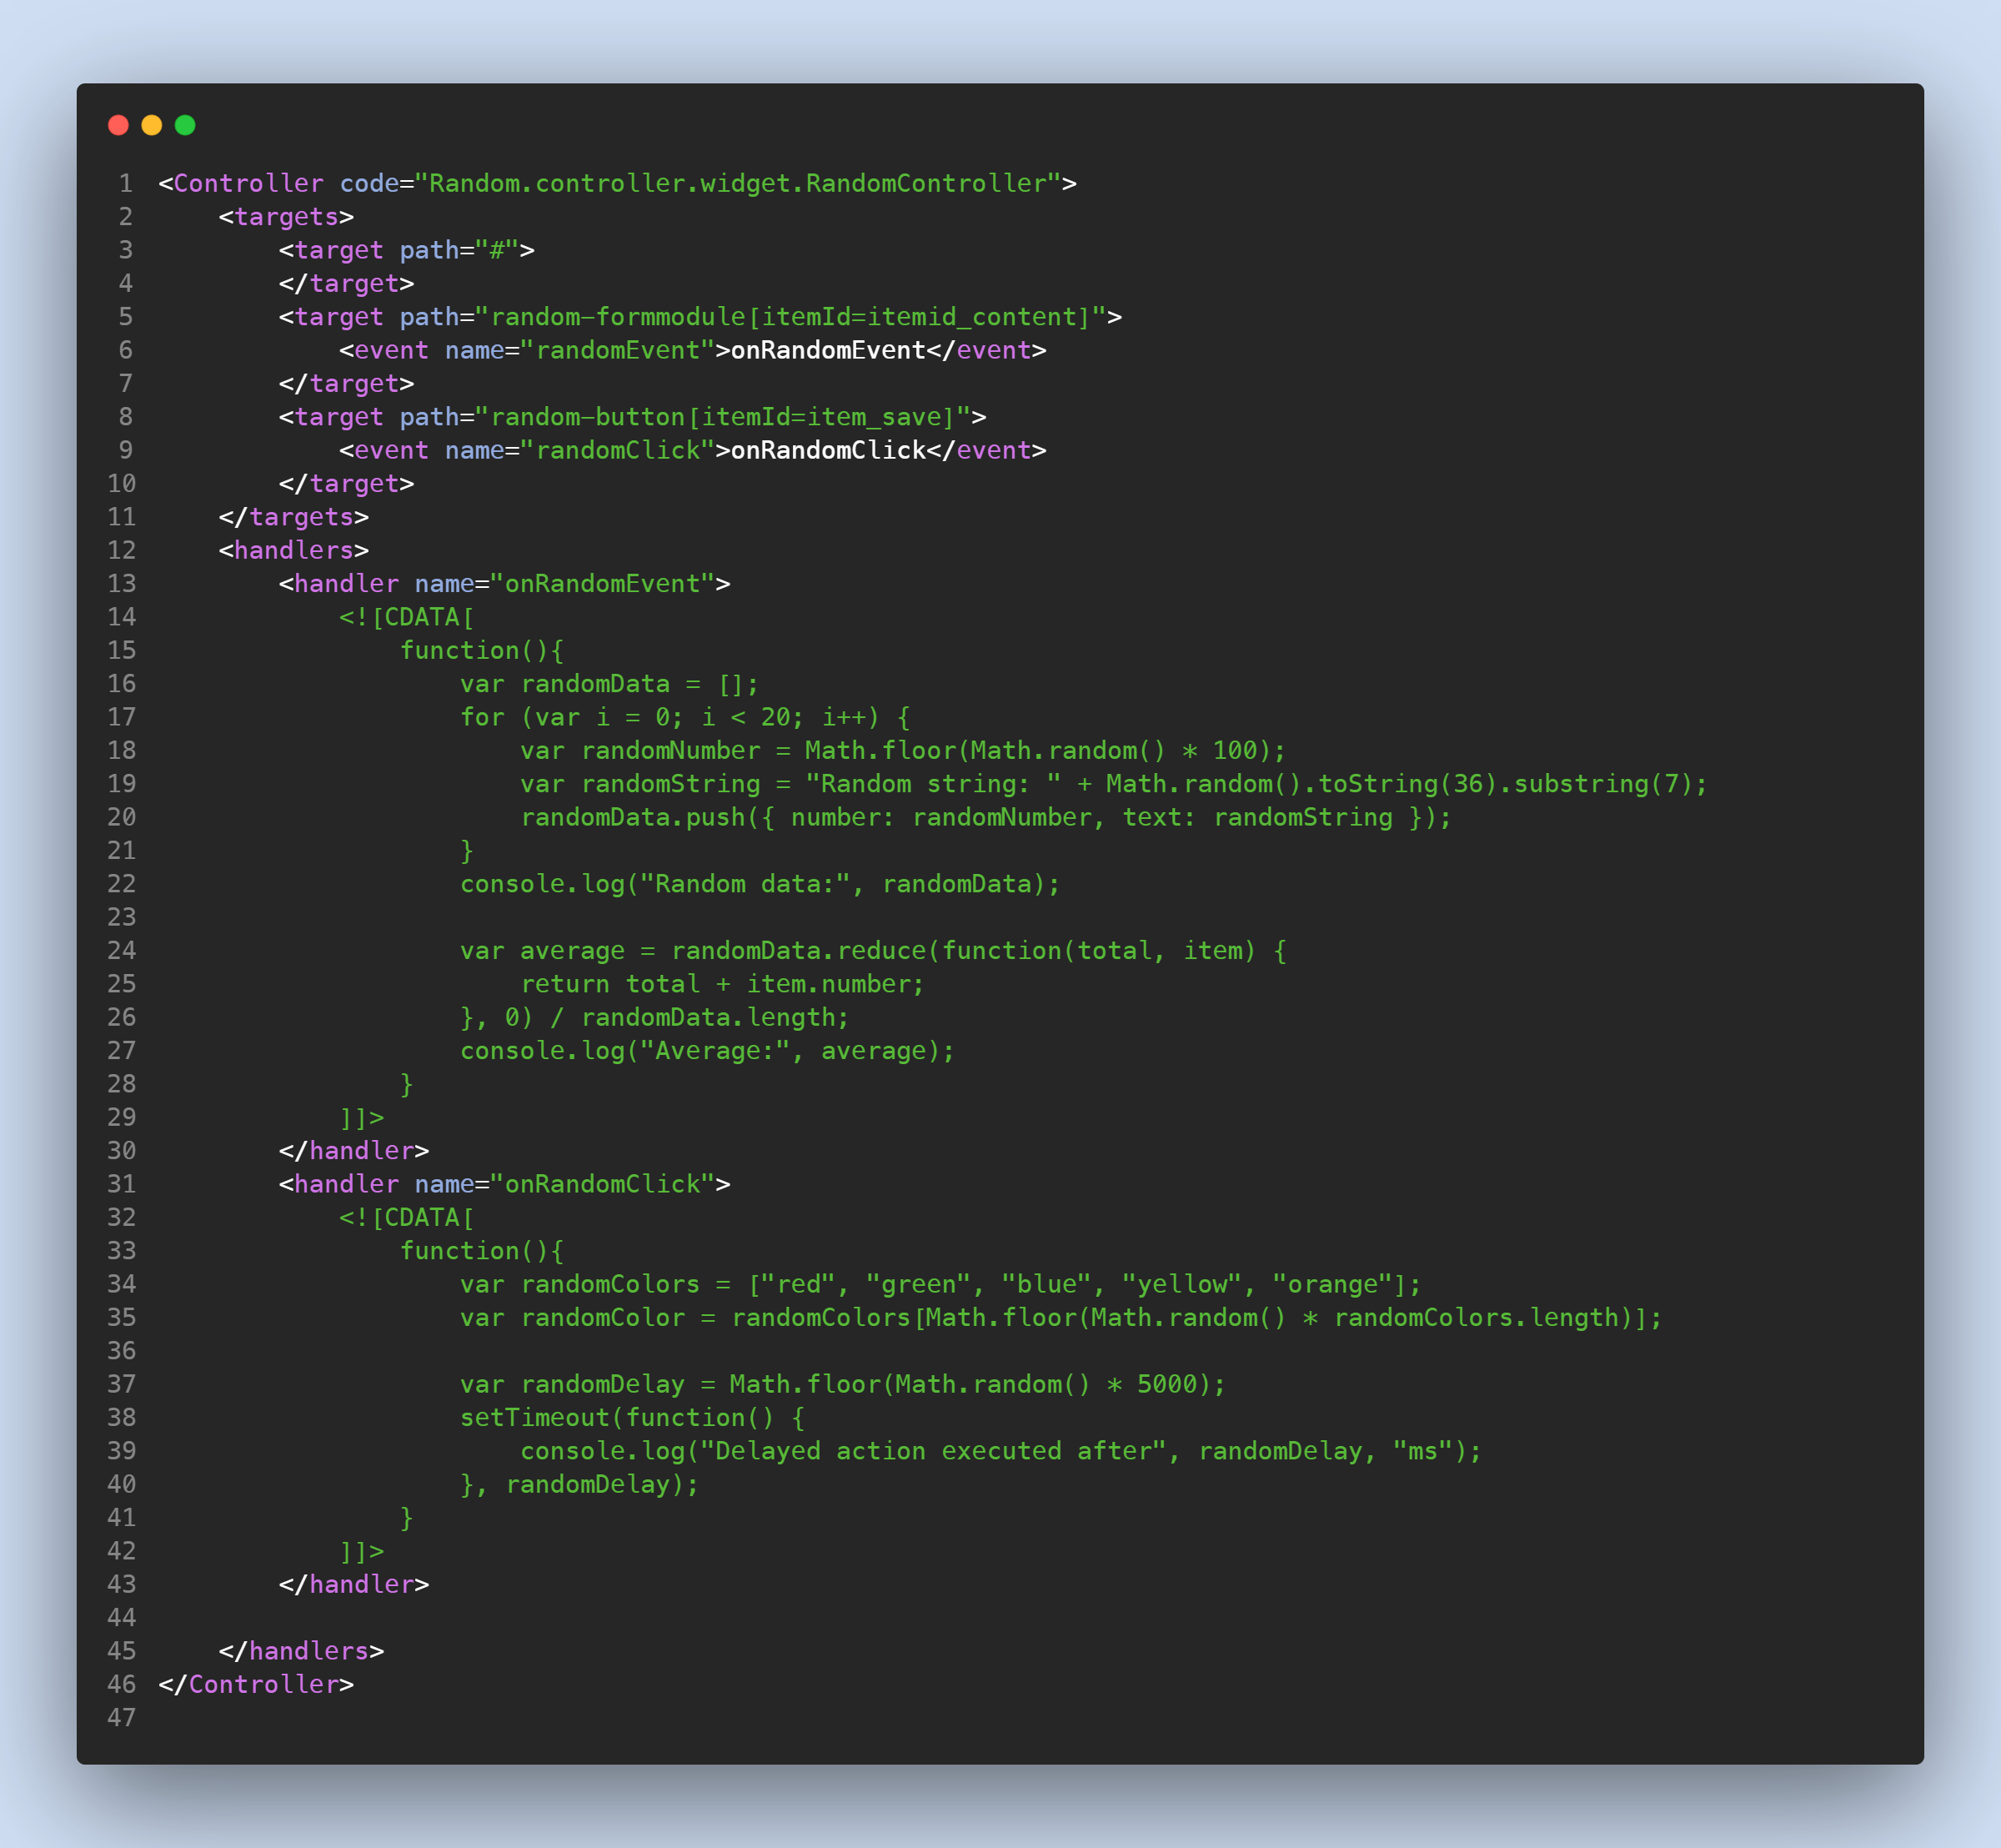Click "/ randomData.length;" on line 26
Screen dimensions: 2001x1848
coord(700,1017)
